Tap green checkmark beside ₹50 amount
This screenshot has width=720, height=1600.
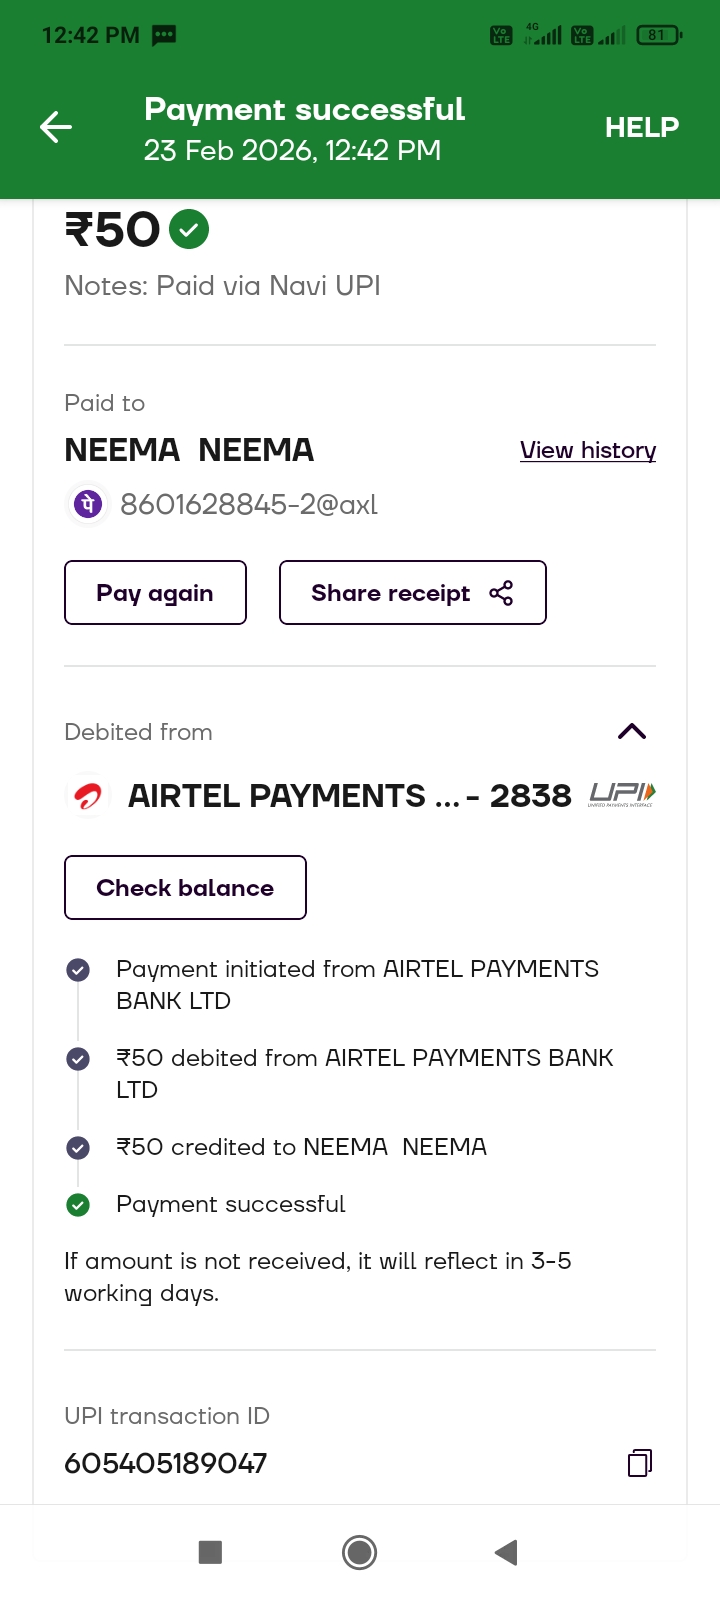pyautogui.click(x=189, y=229)
